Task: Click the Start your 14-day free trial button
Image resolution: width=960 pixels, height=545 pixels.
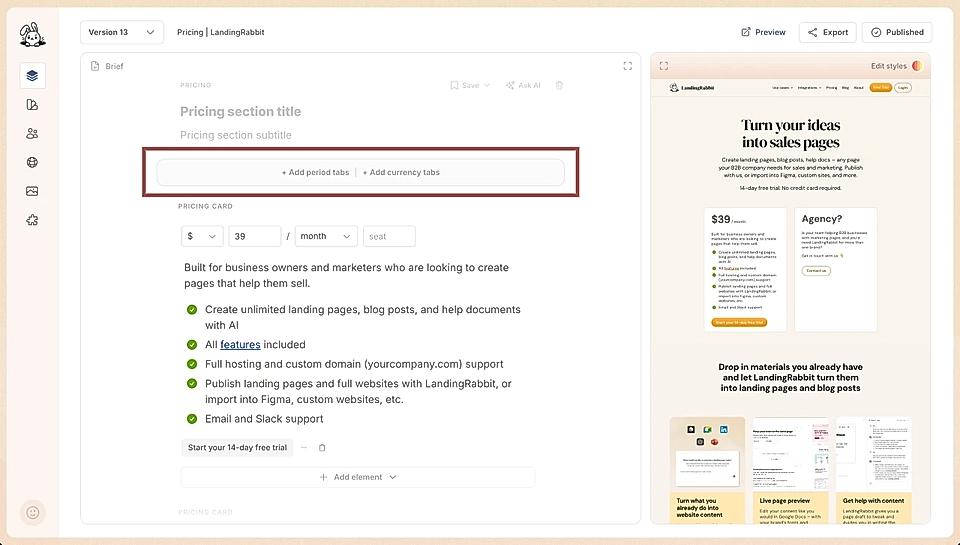Action: [x=238, y=448]
